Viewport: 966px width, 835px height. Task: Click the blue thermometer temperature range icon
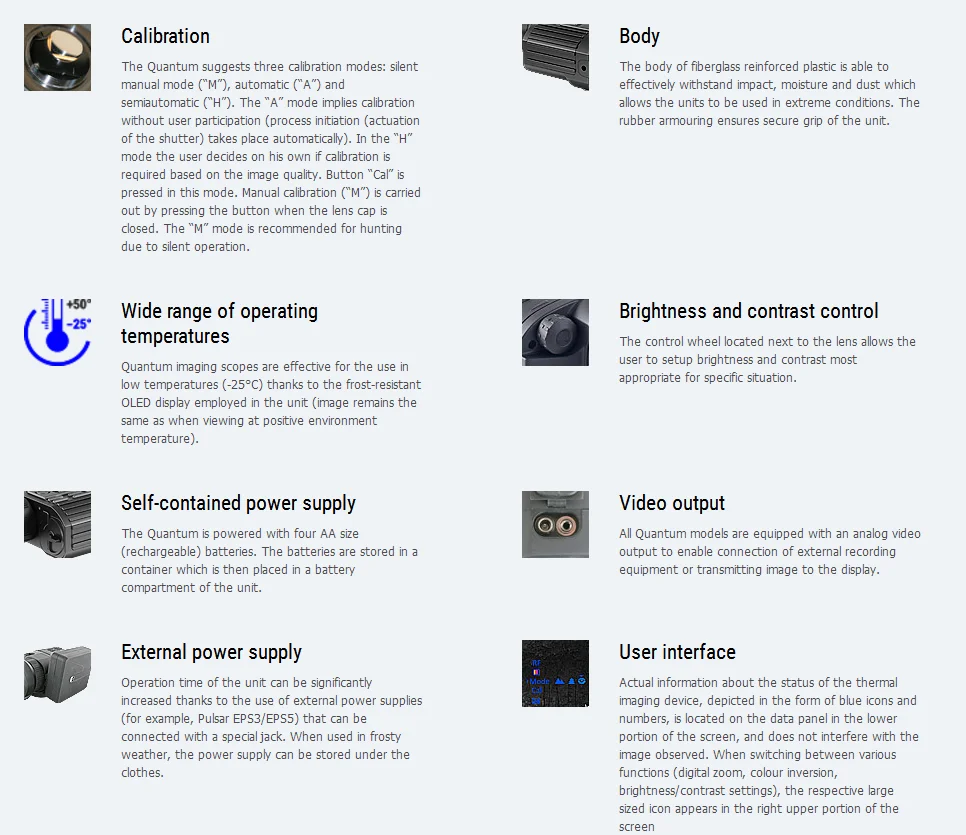(x=57, y=332)
